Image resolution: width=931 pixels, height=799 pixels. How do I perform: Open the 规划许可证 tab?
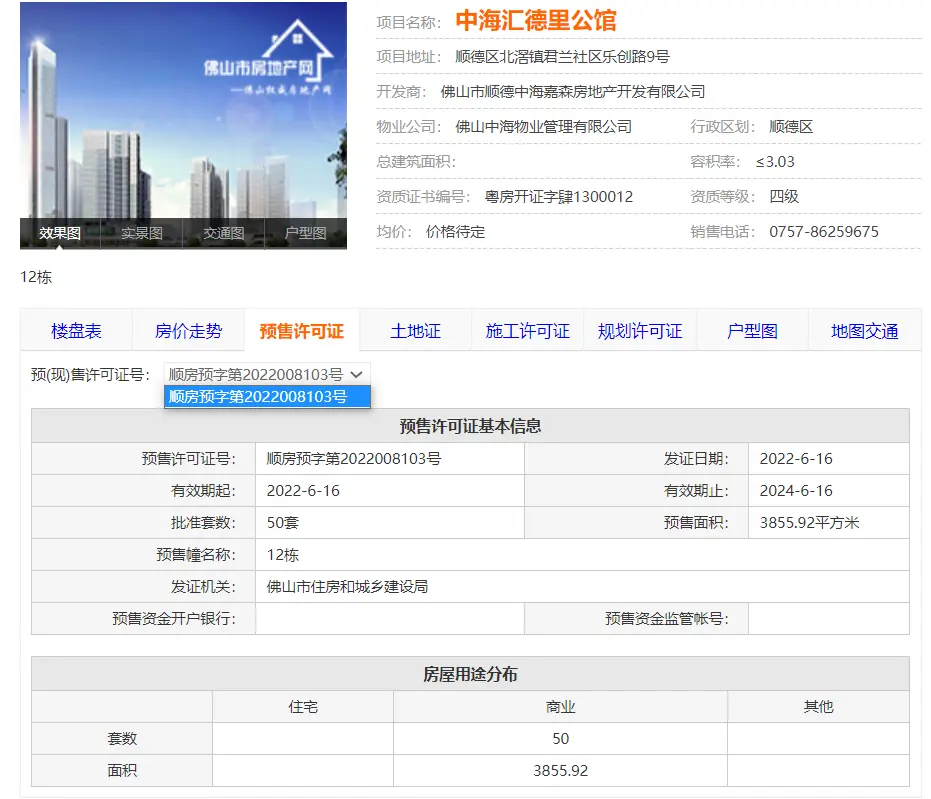pos(639,331)
